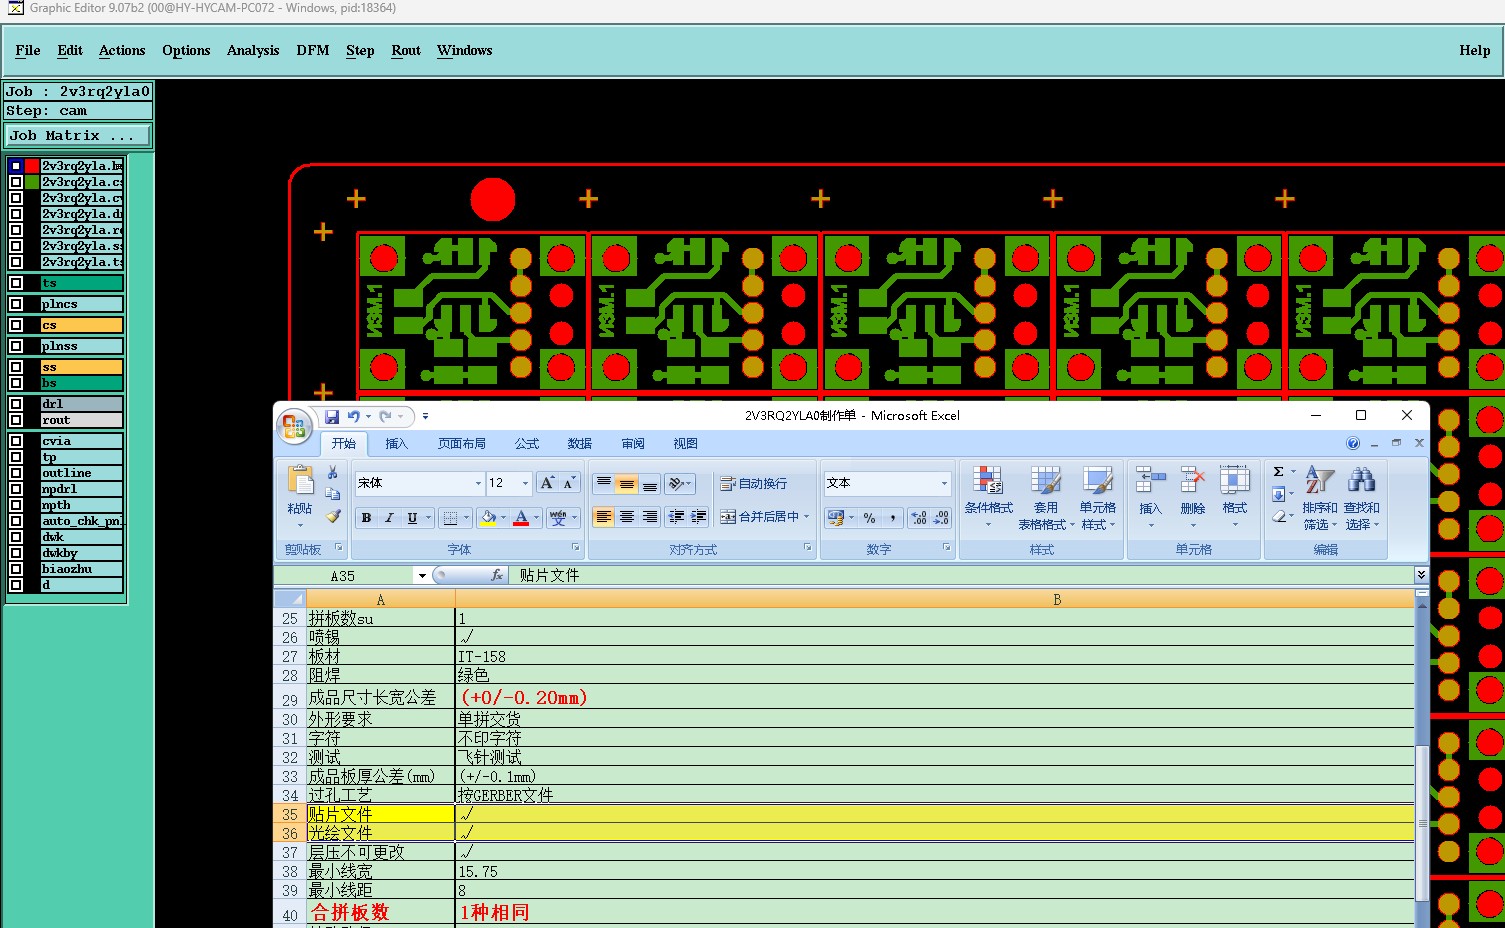Click green color swatch of second layer
Image resolution: width=1505 pixels, height=928 pixels.
[x=32, y=182]
